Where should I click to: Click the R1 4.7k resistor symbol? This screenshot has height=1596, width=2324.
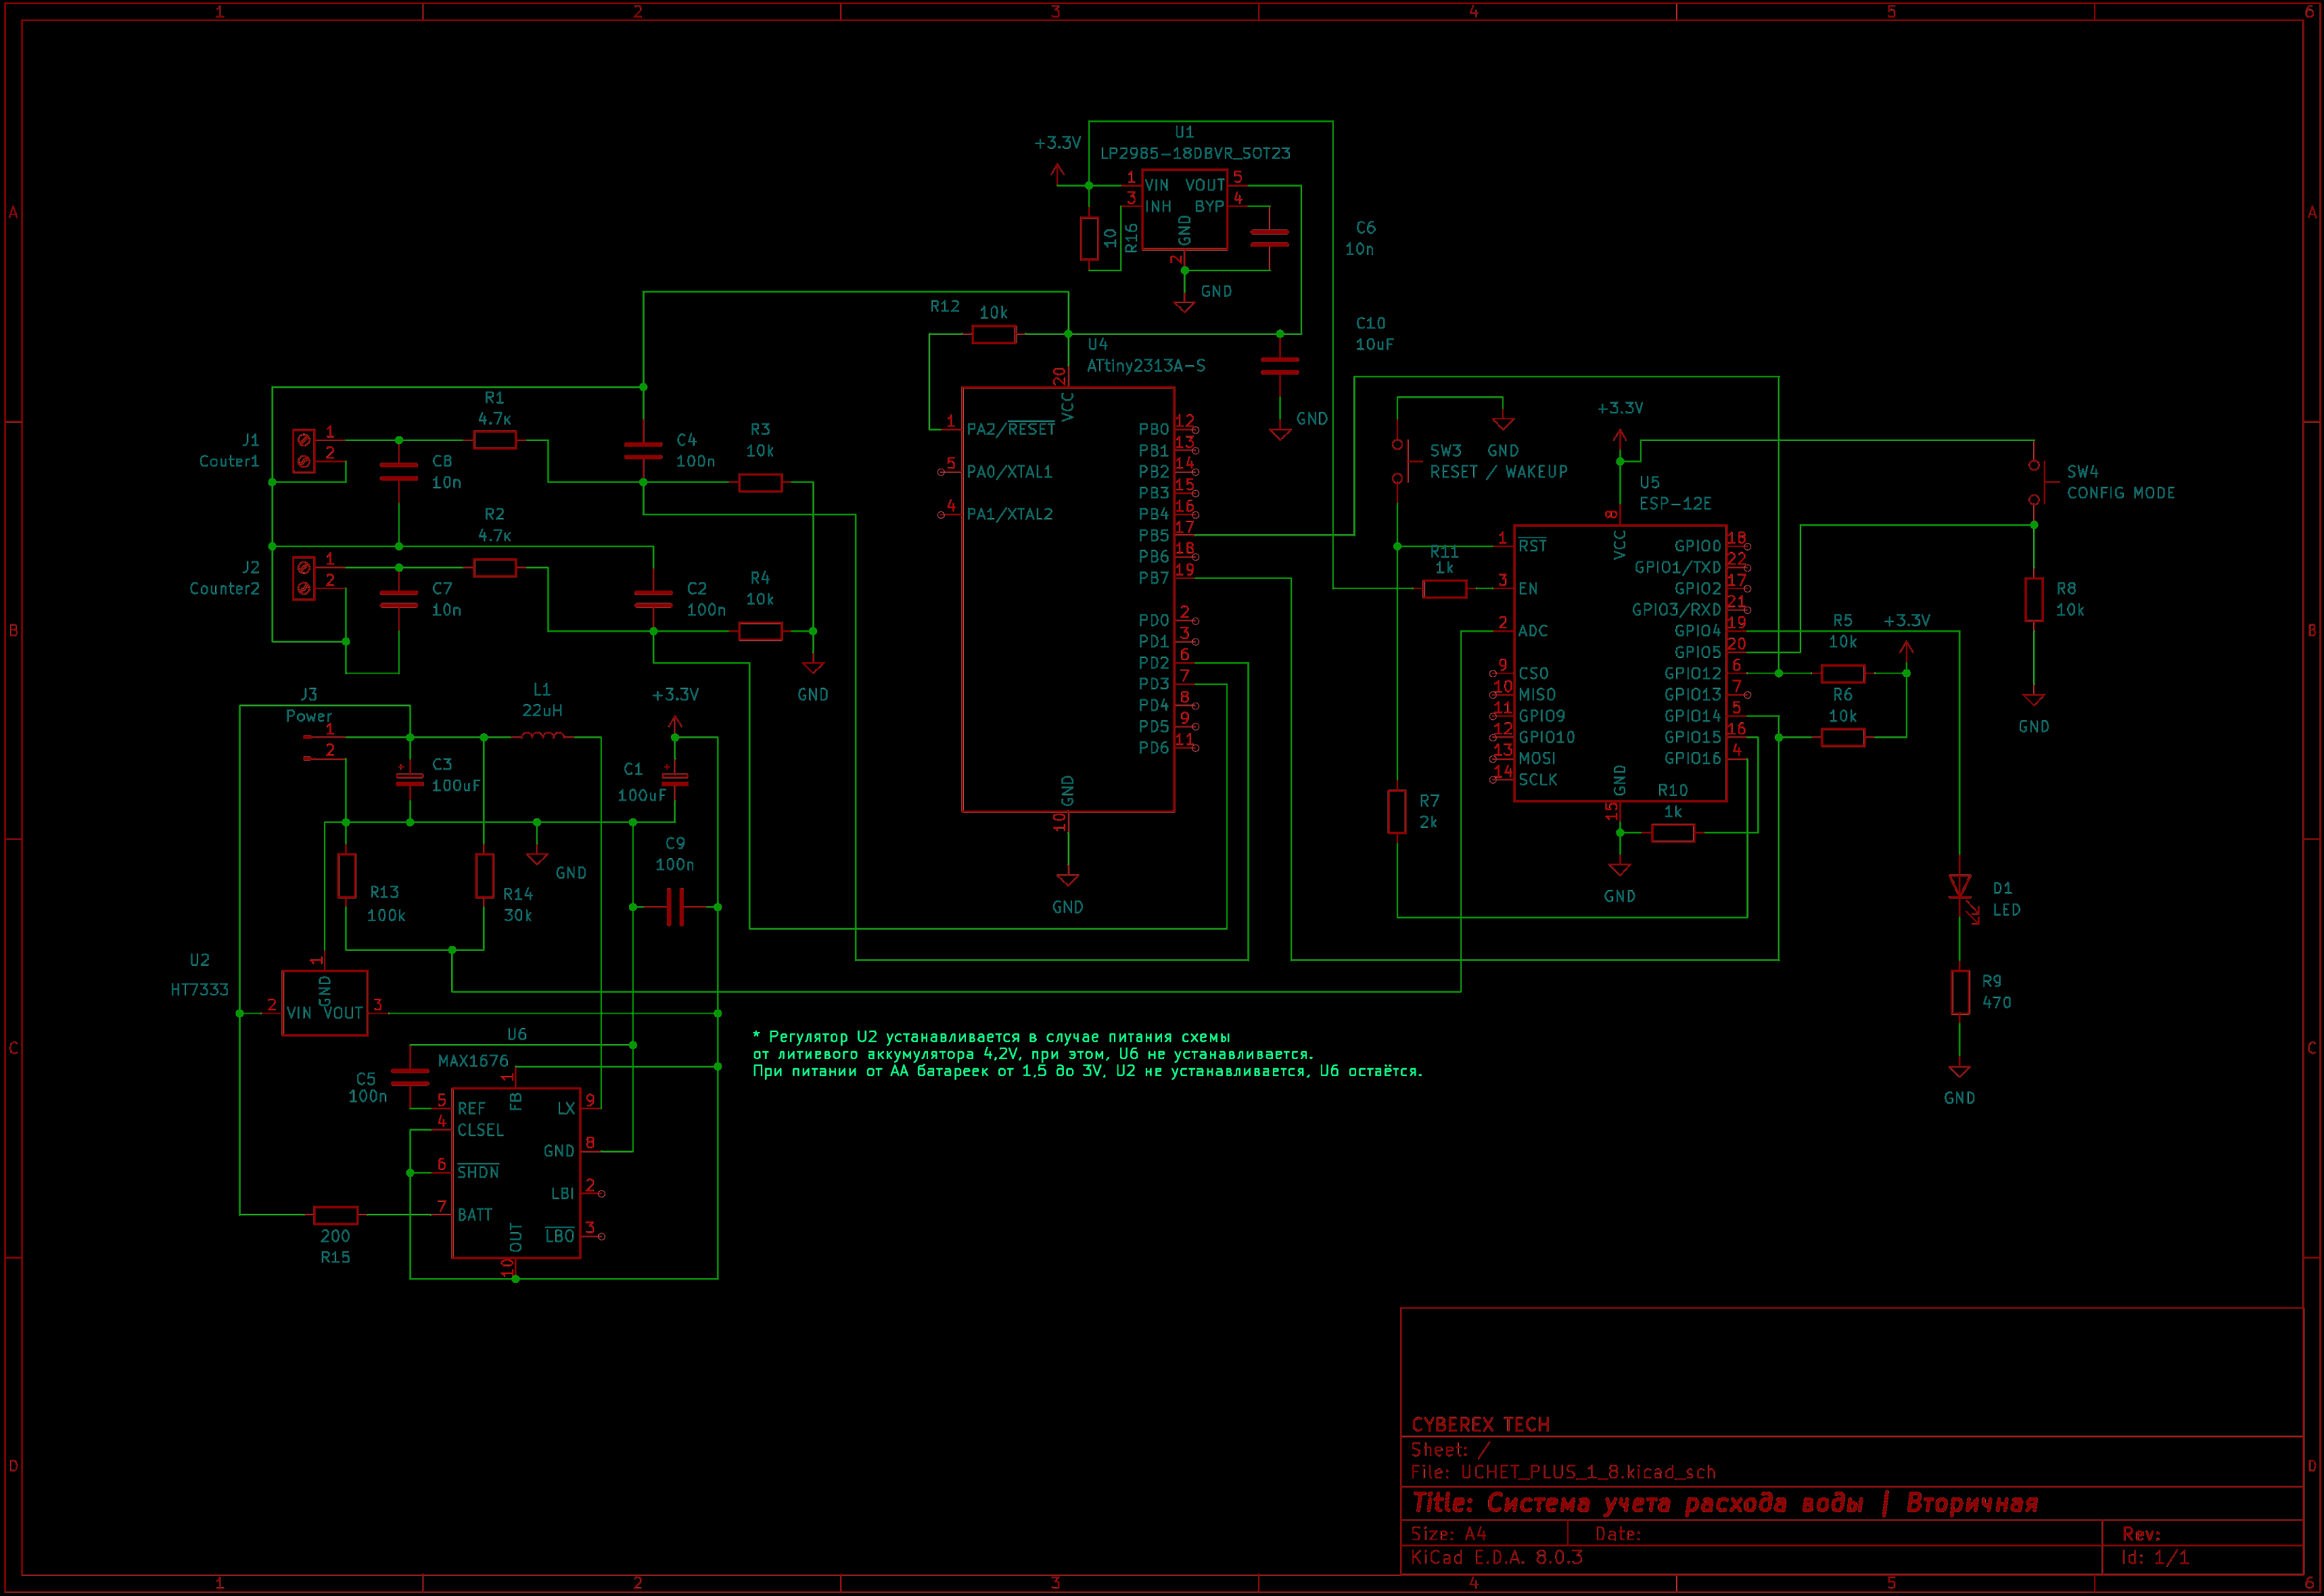(x=495, y=440)
